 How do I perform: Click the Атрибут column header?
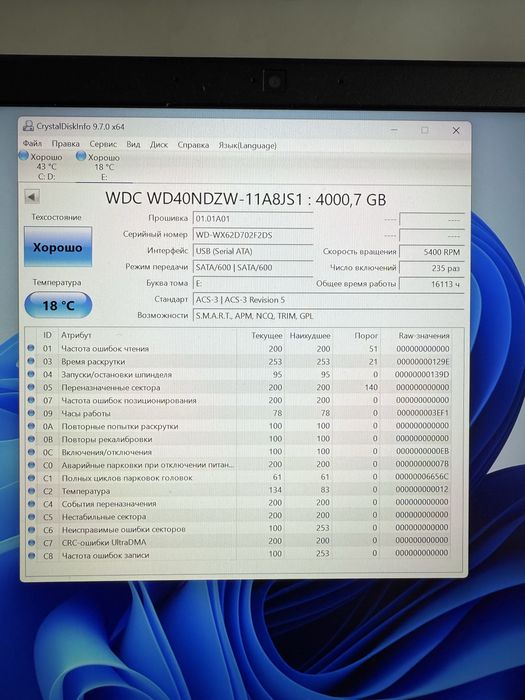tap(76, 335)
